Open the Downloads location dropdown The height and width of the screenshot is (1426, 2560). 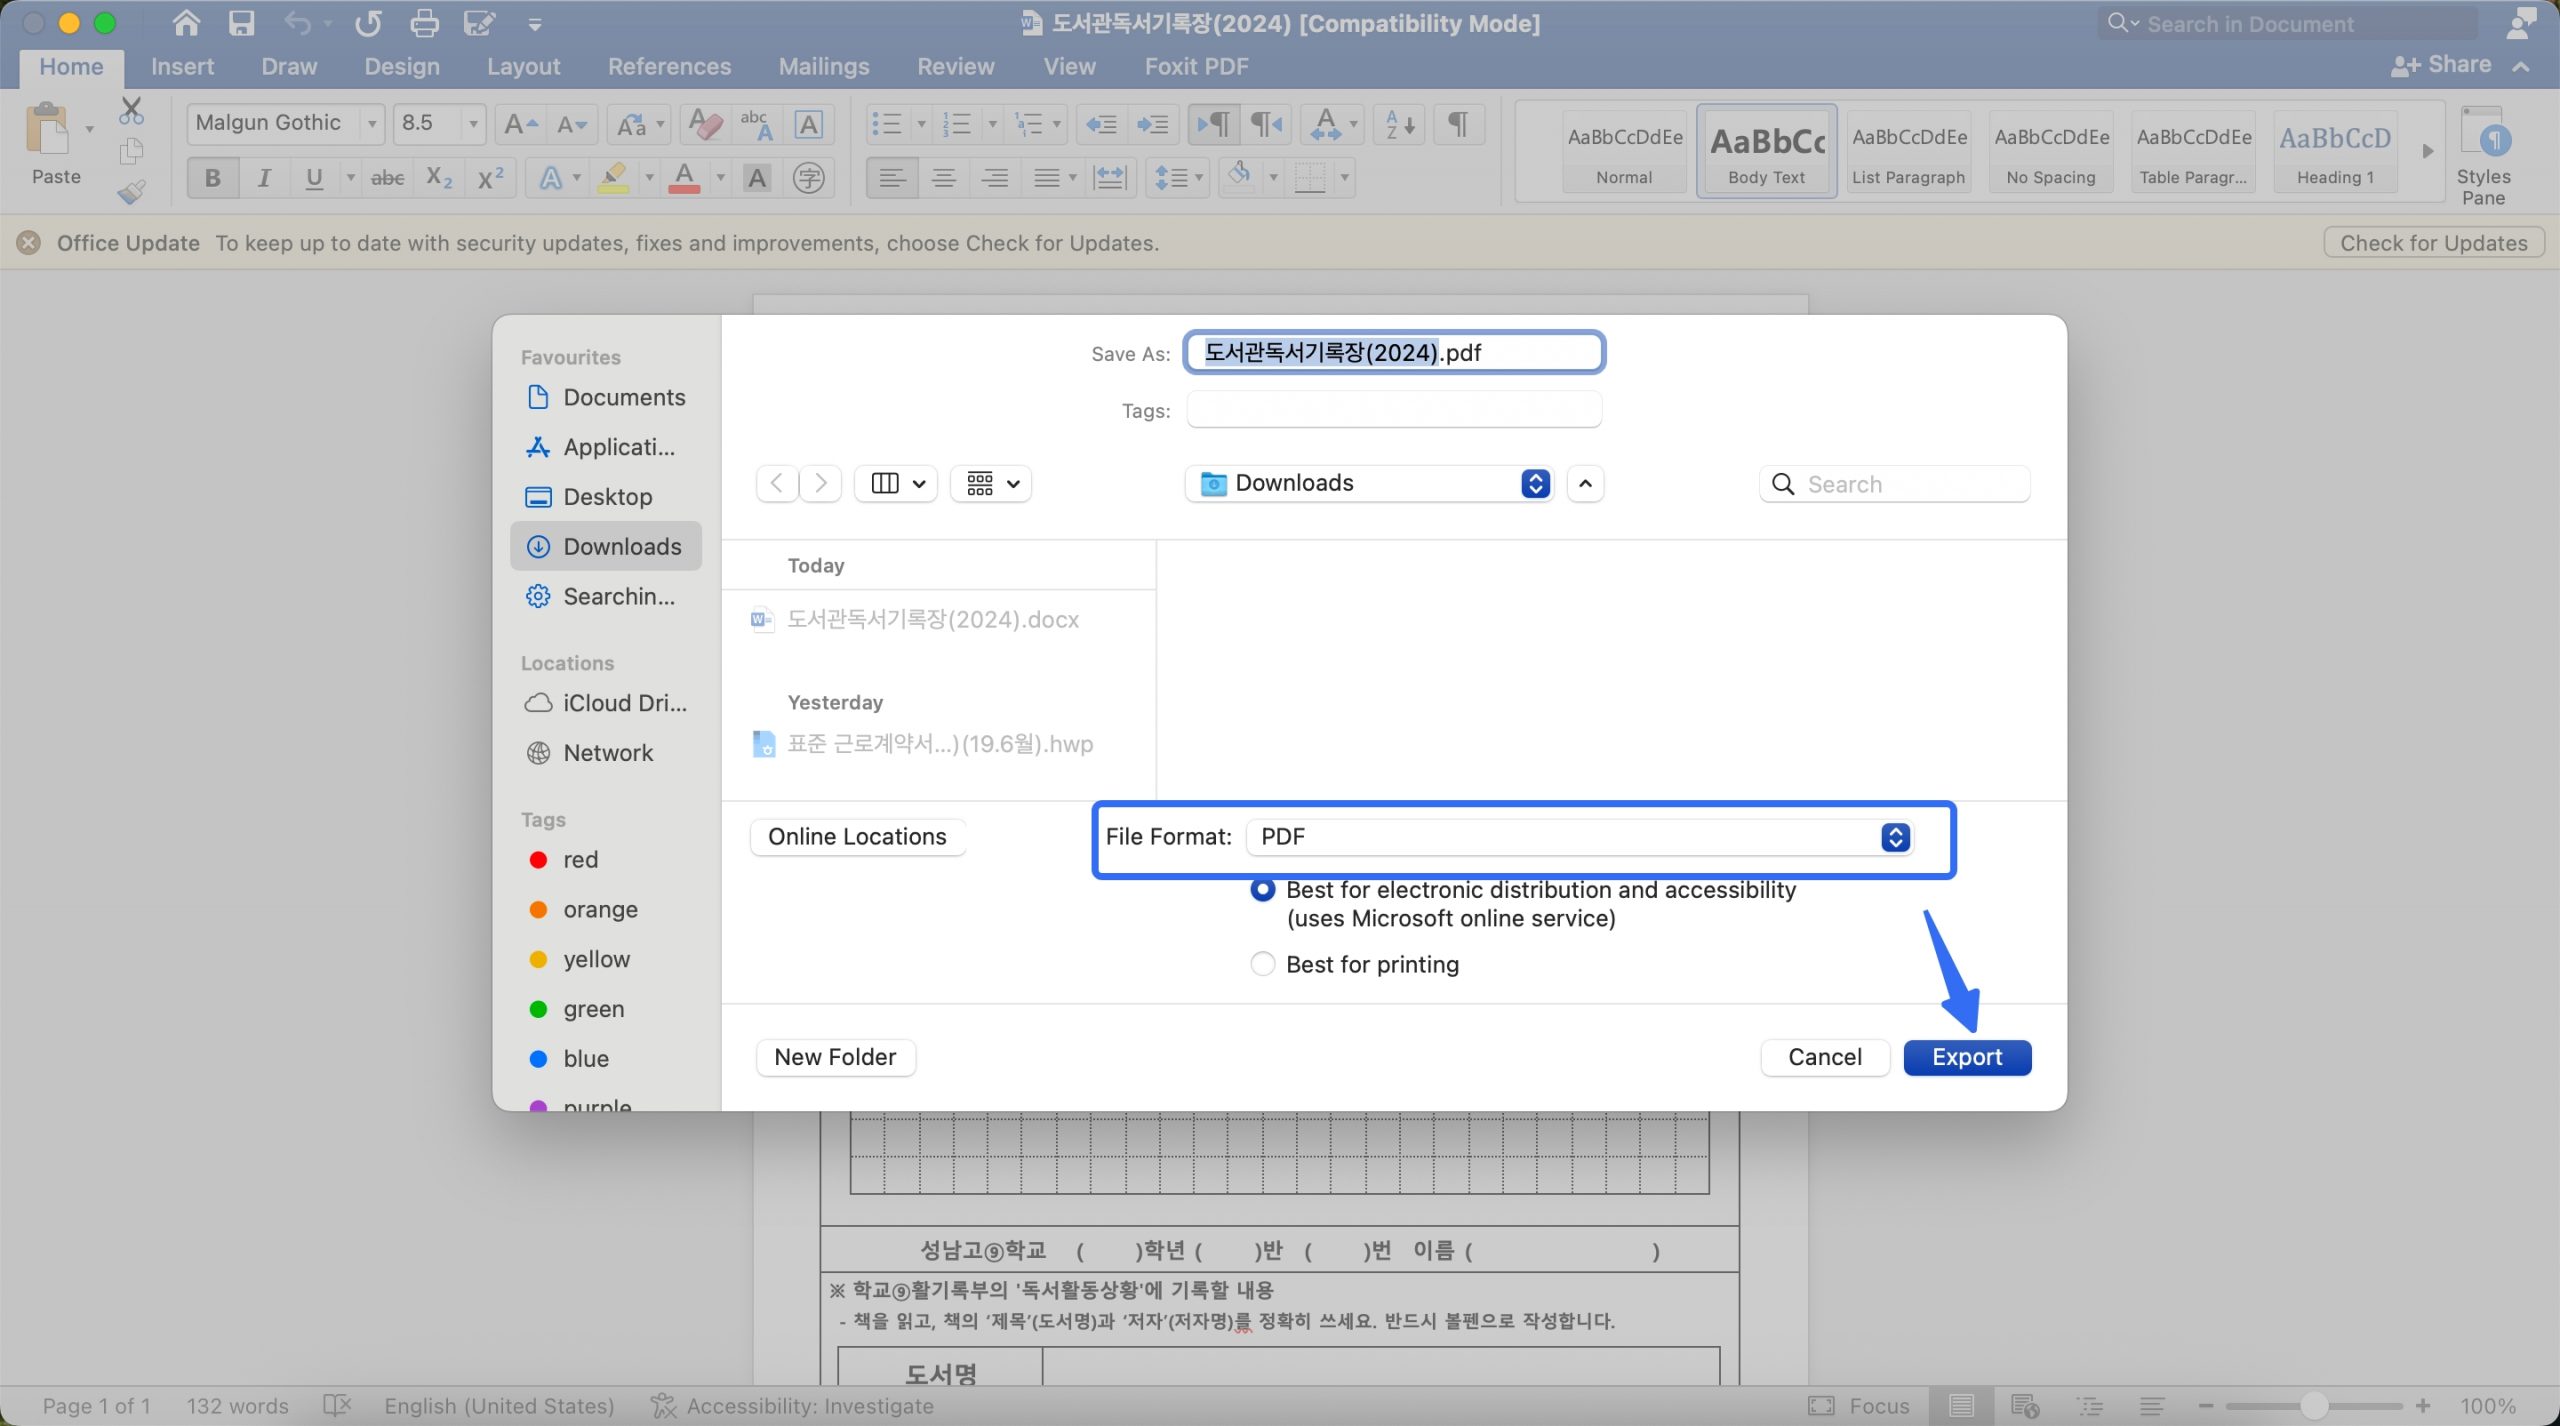pyautogui.click(x=1370, y=484)
